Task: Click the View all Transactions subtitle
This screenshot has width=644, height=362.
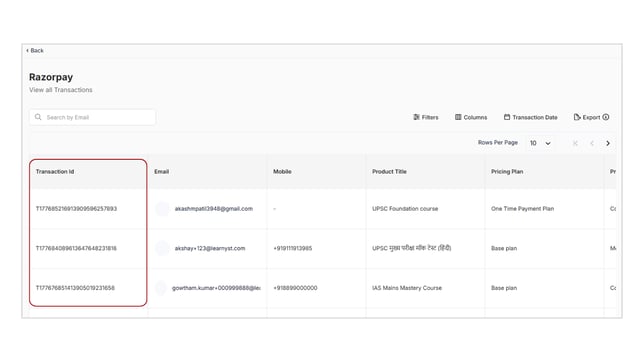Action: pos(61,90)
